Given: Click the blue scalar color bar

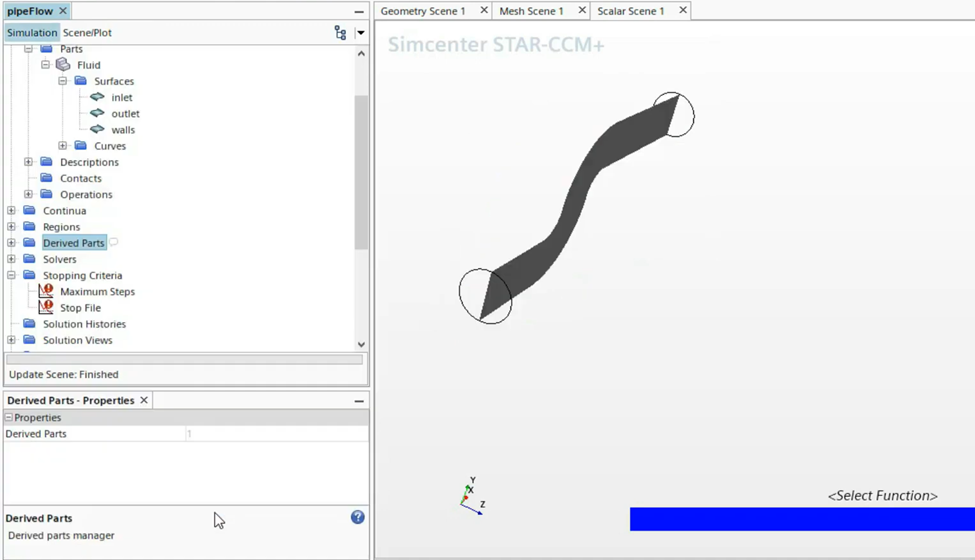Looking at the screenshot, I should (801, 519).
